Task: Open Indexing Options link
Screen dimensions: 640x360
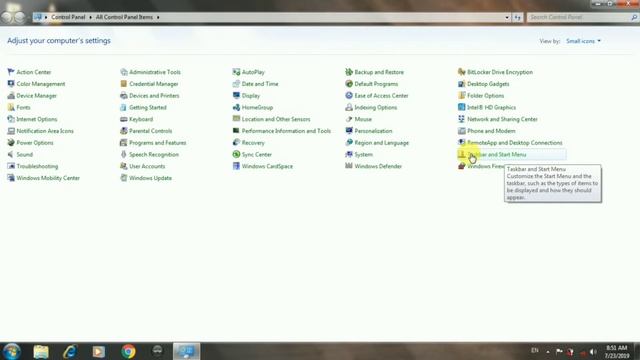Action: click(376, 107)
